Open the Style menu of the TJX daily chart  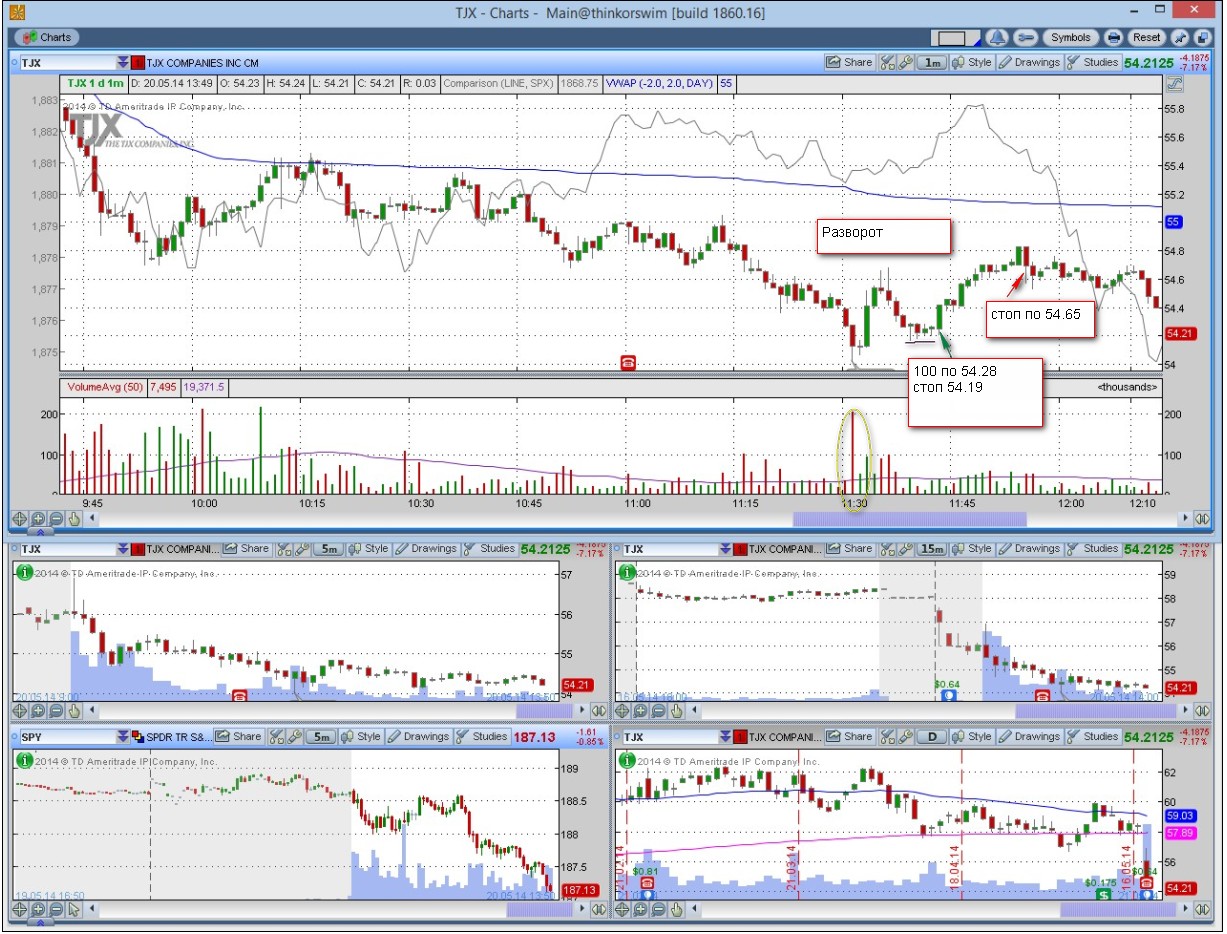tap(971, 737)
